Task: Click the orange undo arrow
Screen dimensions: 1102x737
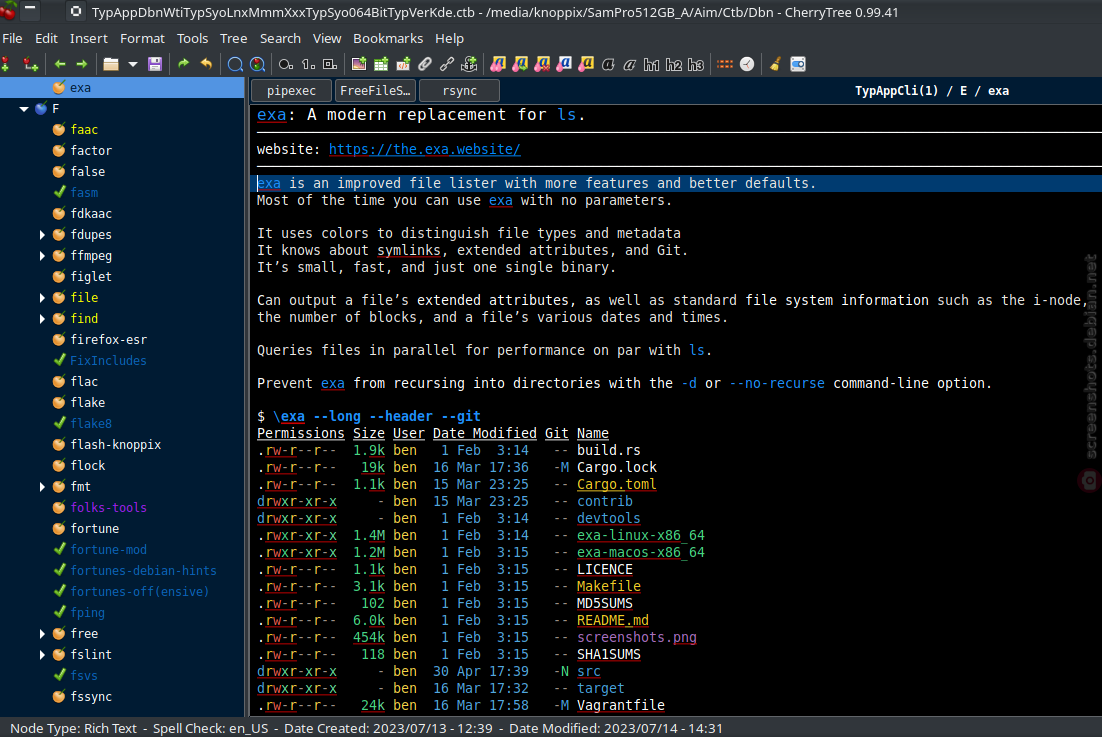Action: click(206, 64)
